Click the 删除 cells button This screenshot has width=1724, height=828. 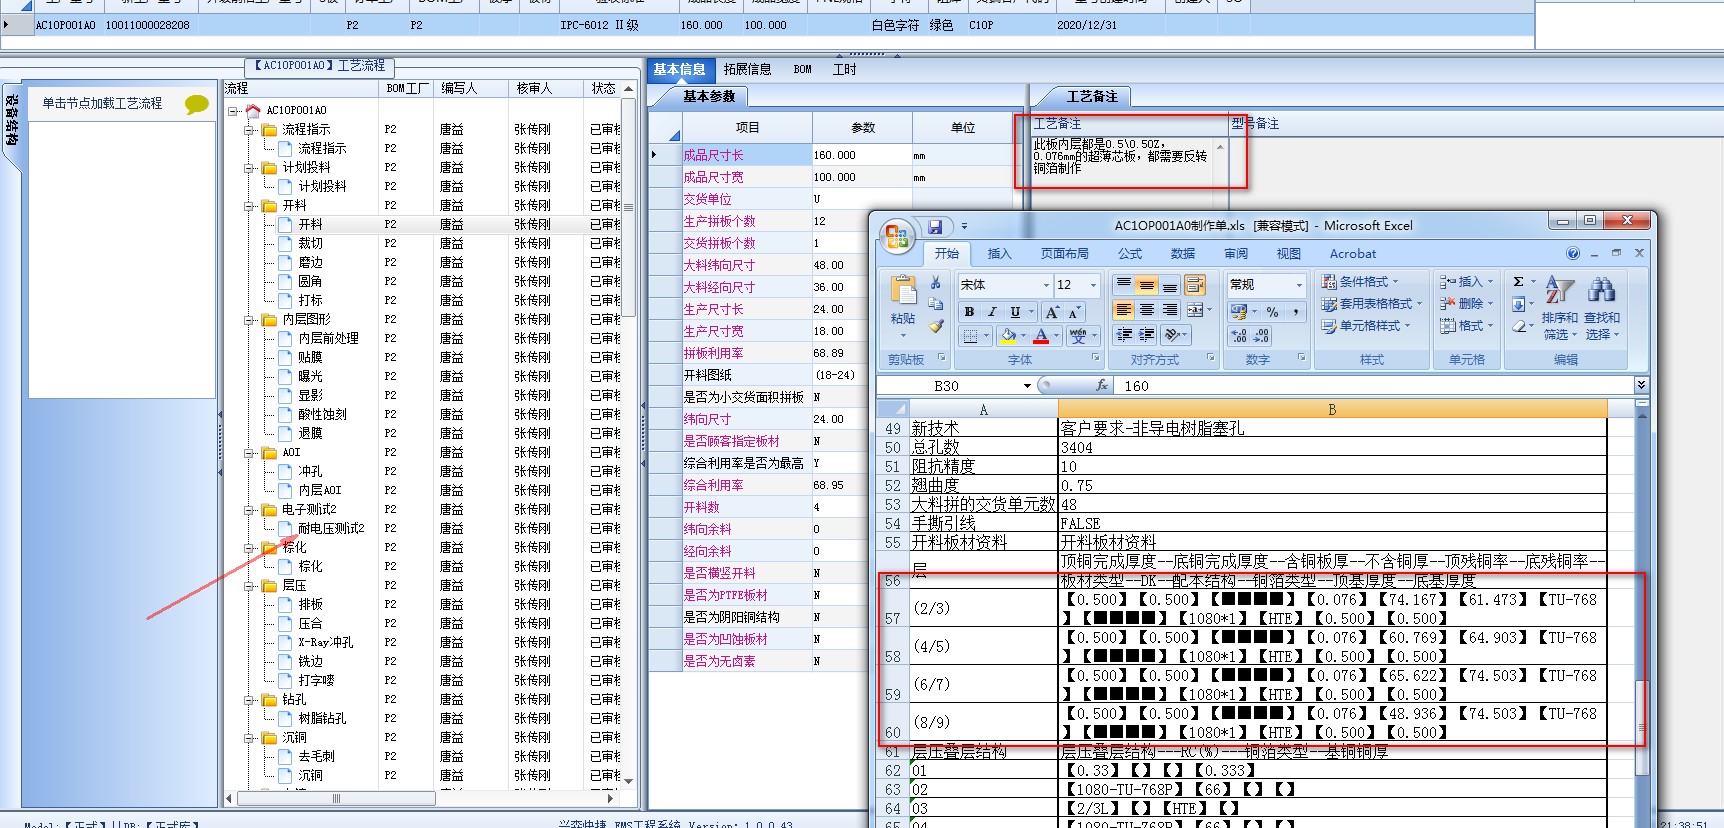pyautogui.click(x=1465, y=304)
